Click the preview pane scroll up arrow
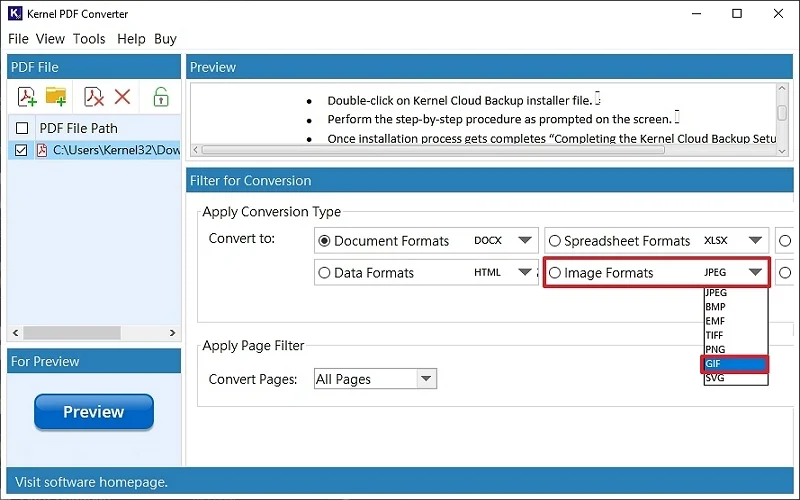 [782, 88]
